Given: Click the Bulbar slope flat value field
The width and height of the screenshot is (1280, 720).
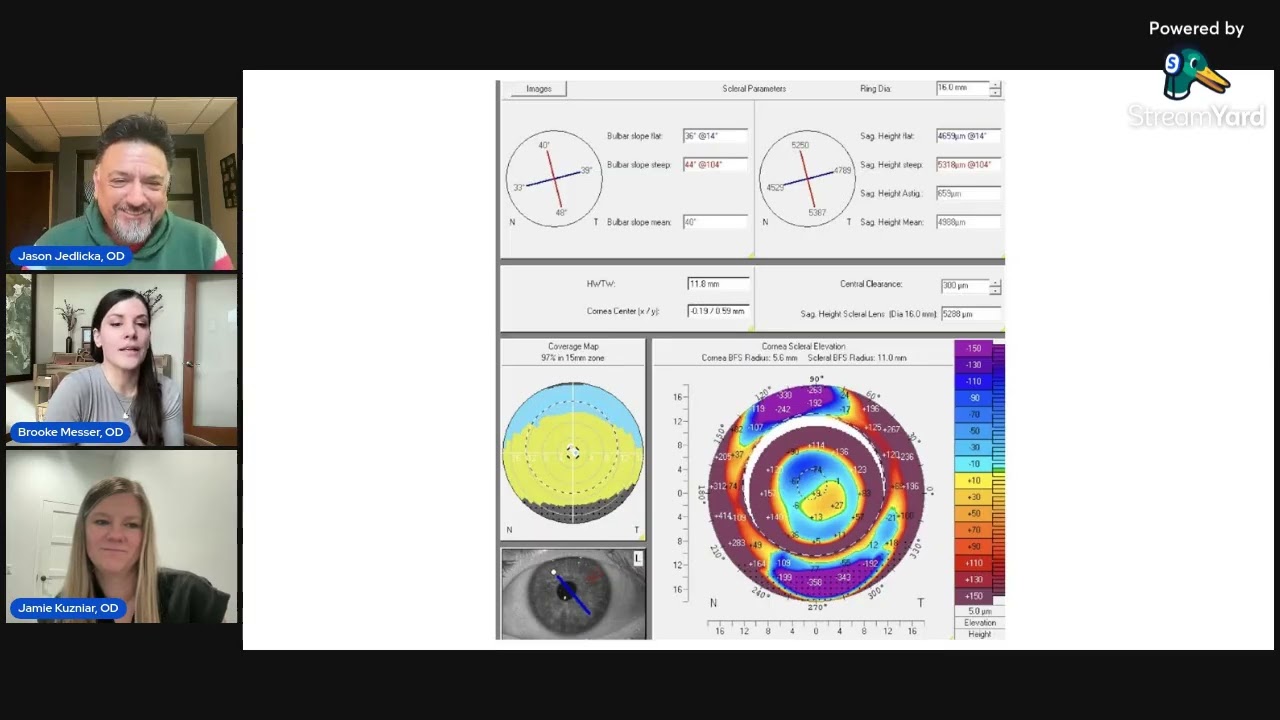Looking at the screenshot, I should click(x=715, y=136).
